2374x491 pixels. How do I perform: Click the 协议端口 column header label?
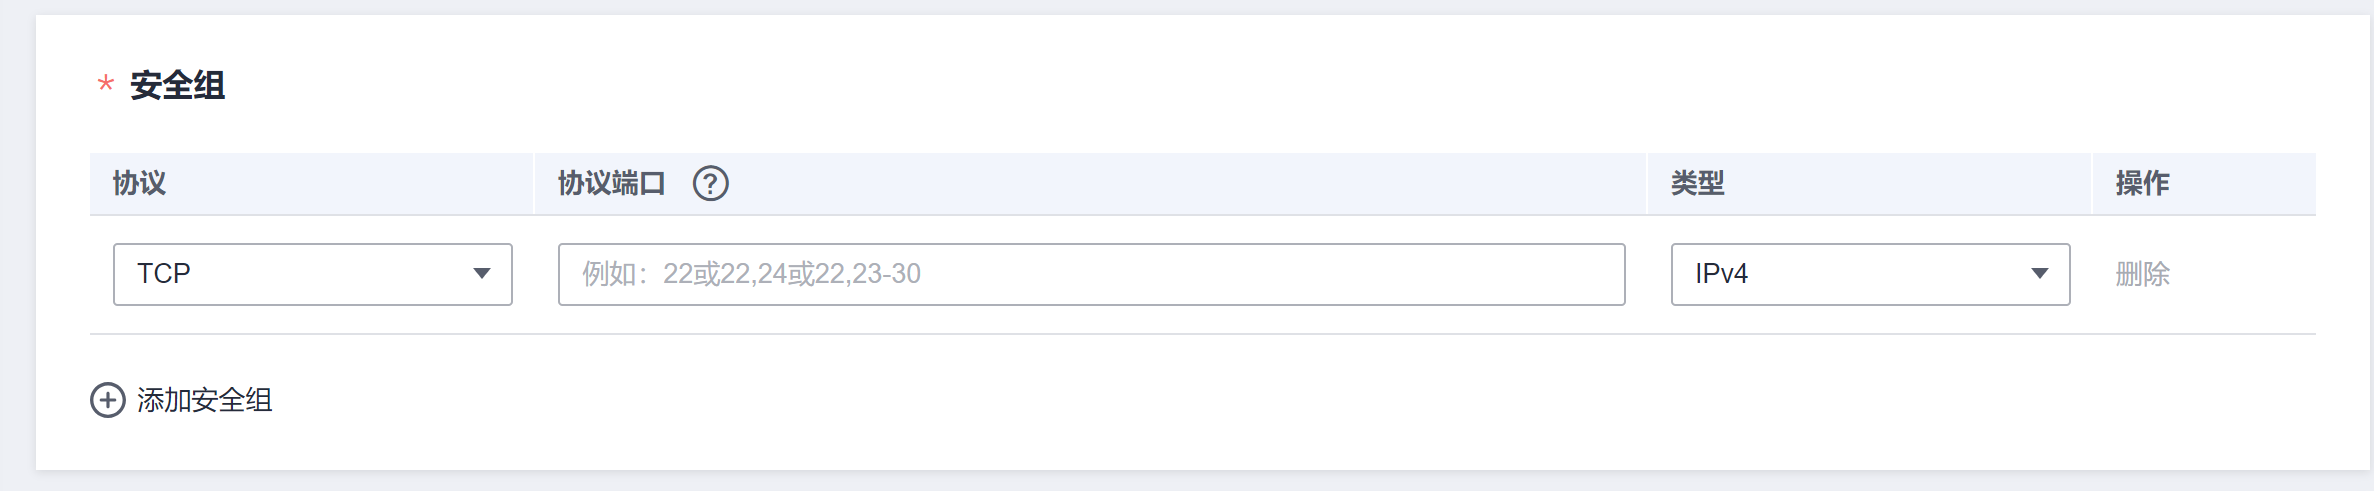click(611, 184)
